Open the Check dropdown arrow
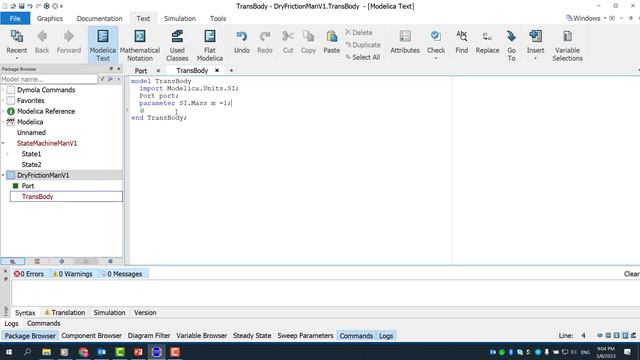Viewport: 640px width, 360px height. [436, 59]
